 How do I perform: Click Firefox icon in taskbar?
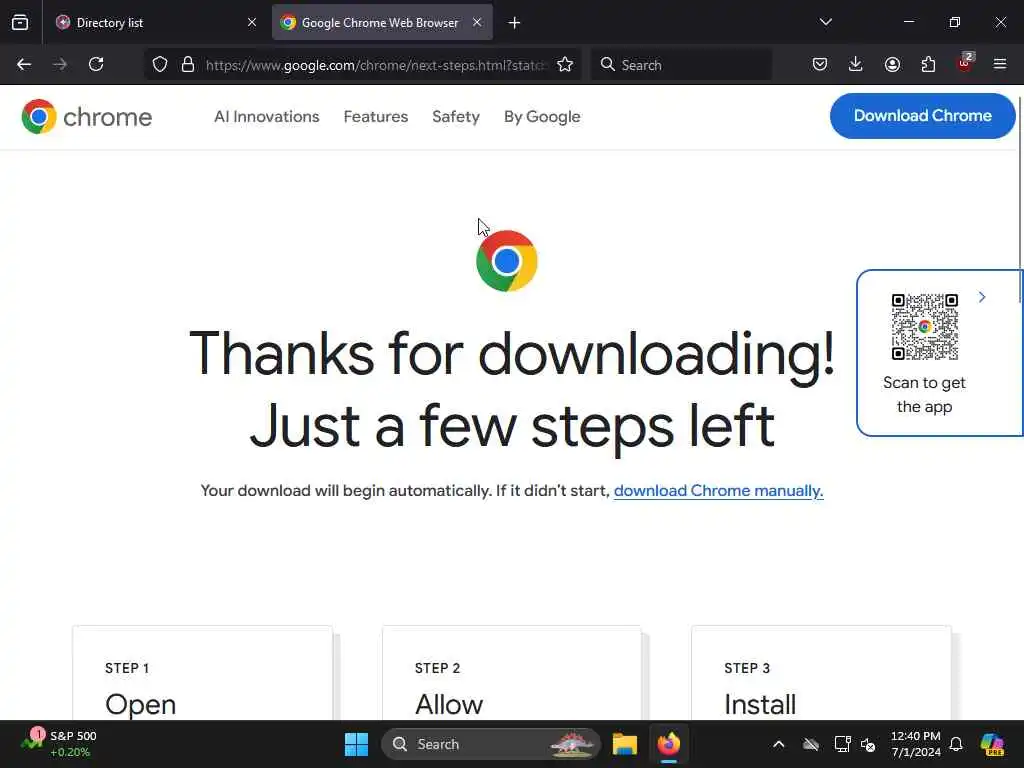(x=669, y=744)
